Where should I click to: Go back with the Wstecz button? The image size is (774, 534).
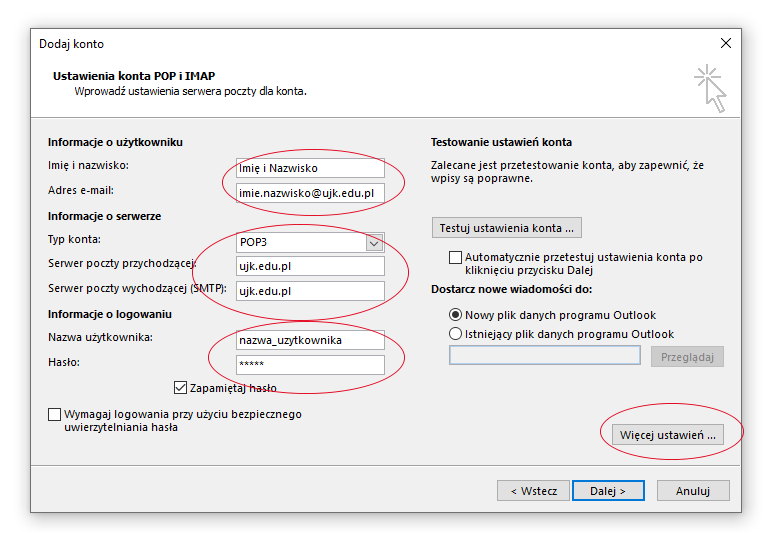[533, 491]
